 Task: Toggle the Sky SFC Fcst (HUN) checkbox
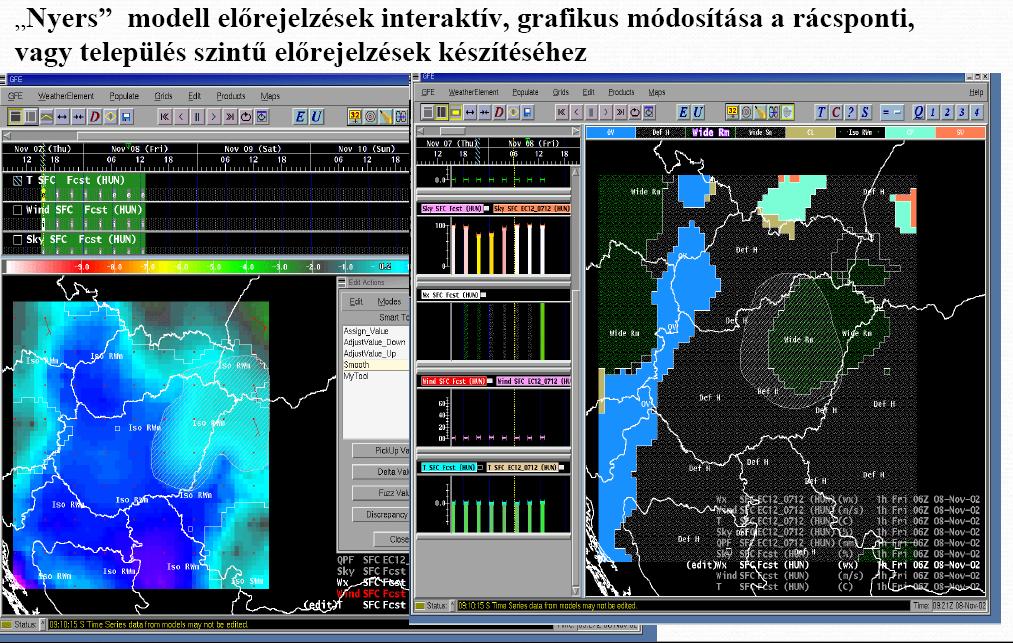click(x=17, y=239)
